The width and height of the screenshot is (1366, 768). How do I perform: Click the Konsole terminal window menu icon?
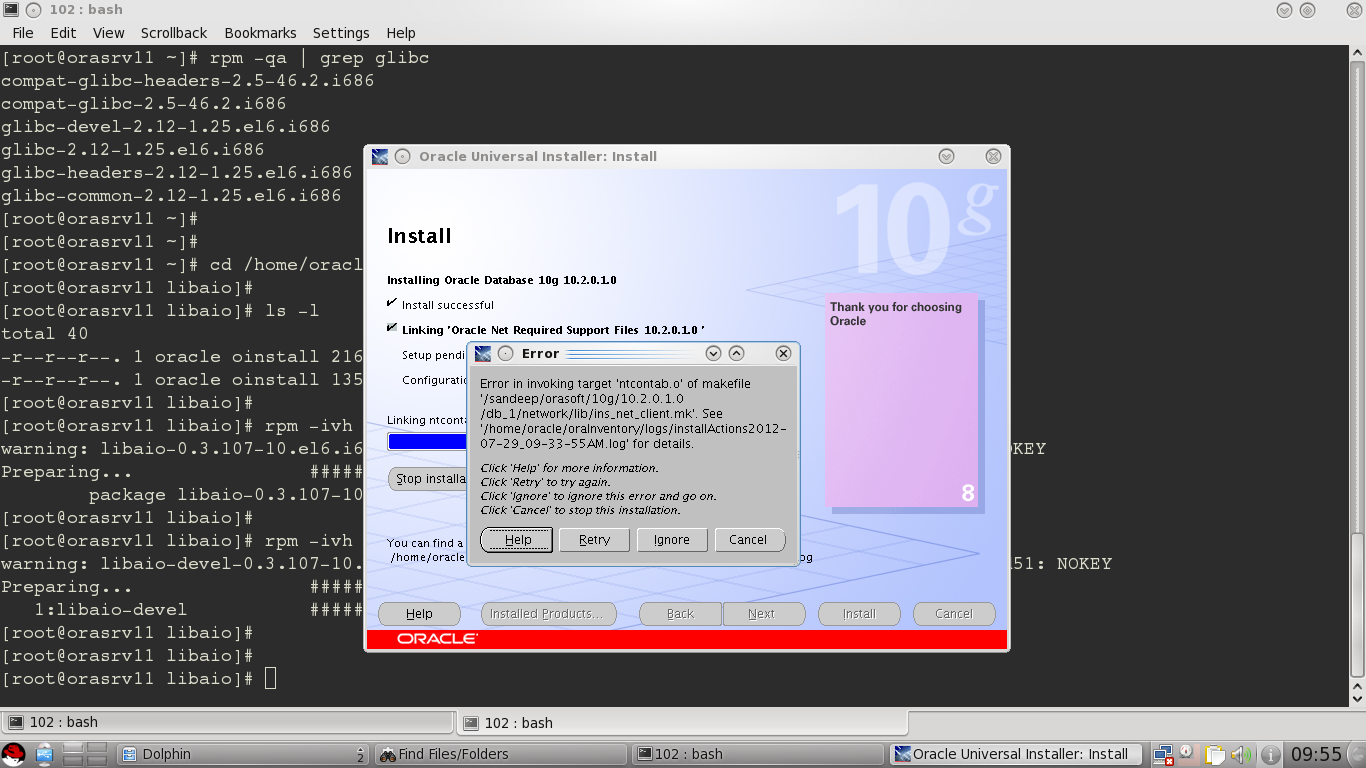(10, 10)
